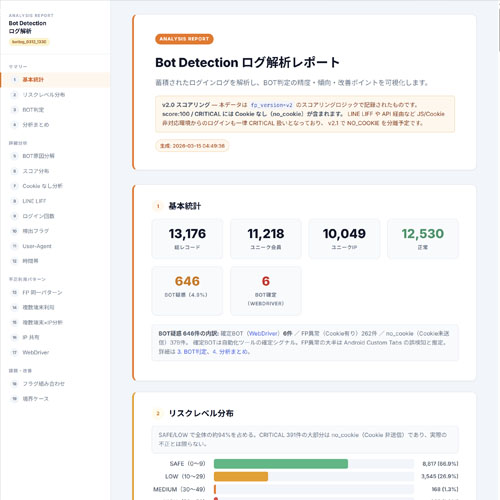500x500 pixels.
Task: Click the 8,817 SAFE count value
Action: tap(440, 464)
